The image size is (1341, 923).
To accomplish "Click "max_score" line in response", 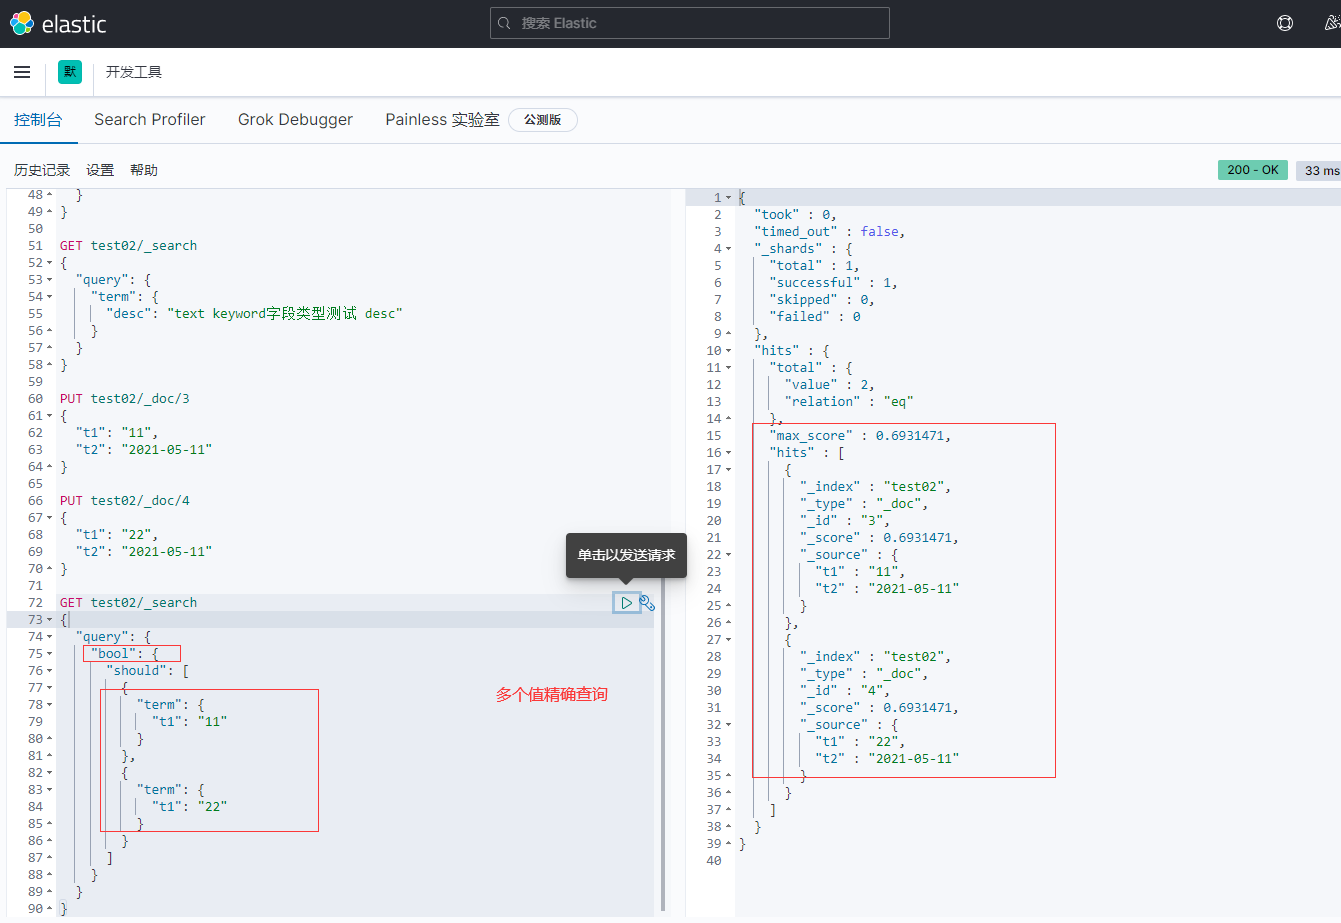I will click(x=860, y=436).
